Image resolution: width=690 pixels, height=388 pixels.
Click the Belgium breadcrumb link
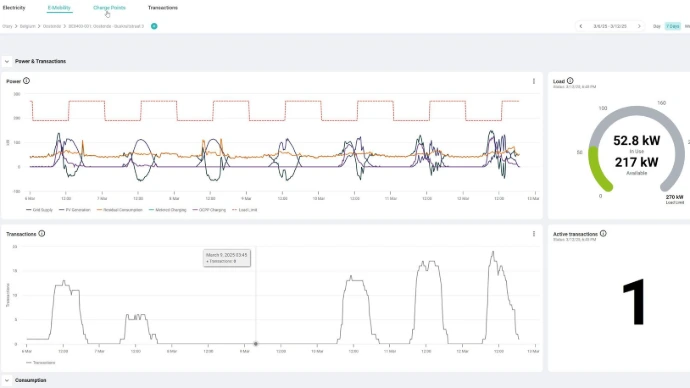pyautogui.click(x=27, y=26)
